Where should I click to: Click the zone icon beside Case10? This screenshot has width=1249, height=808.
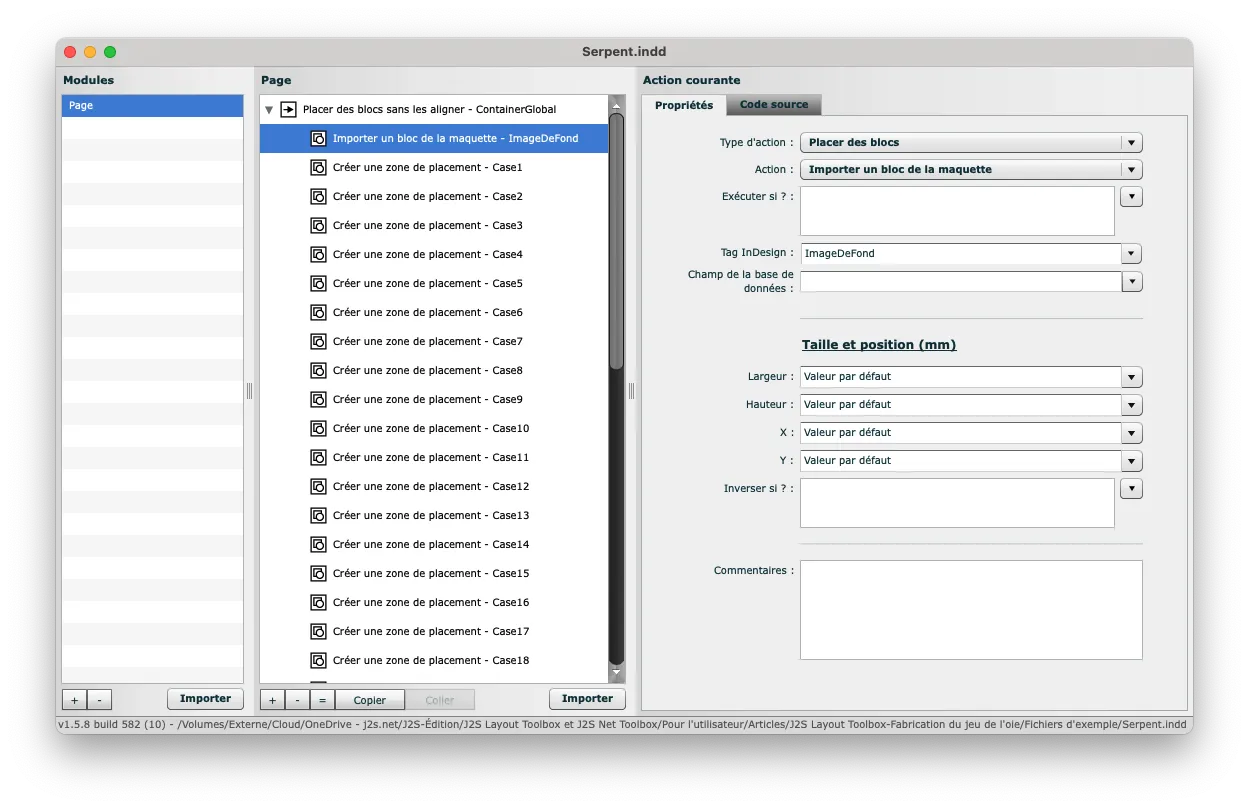tap(318, 428)
